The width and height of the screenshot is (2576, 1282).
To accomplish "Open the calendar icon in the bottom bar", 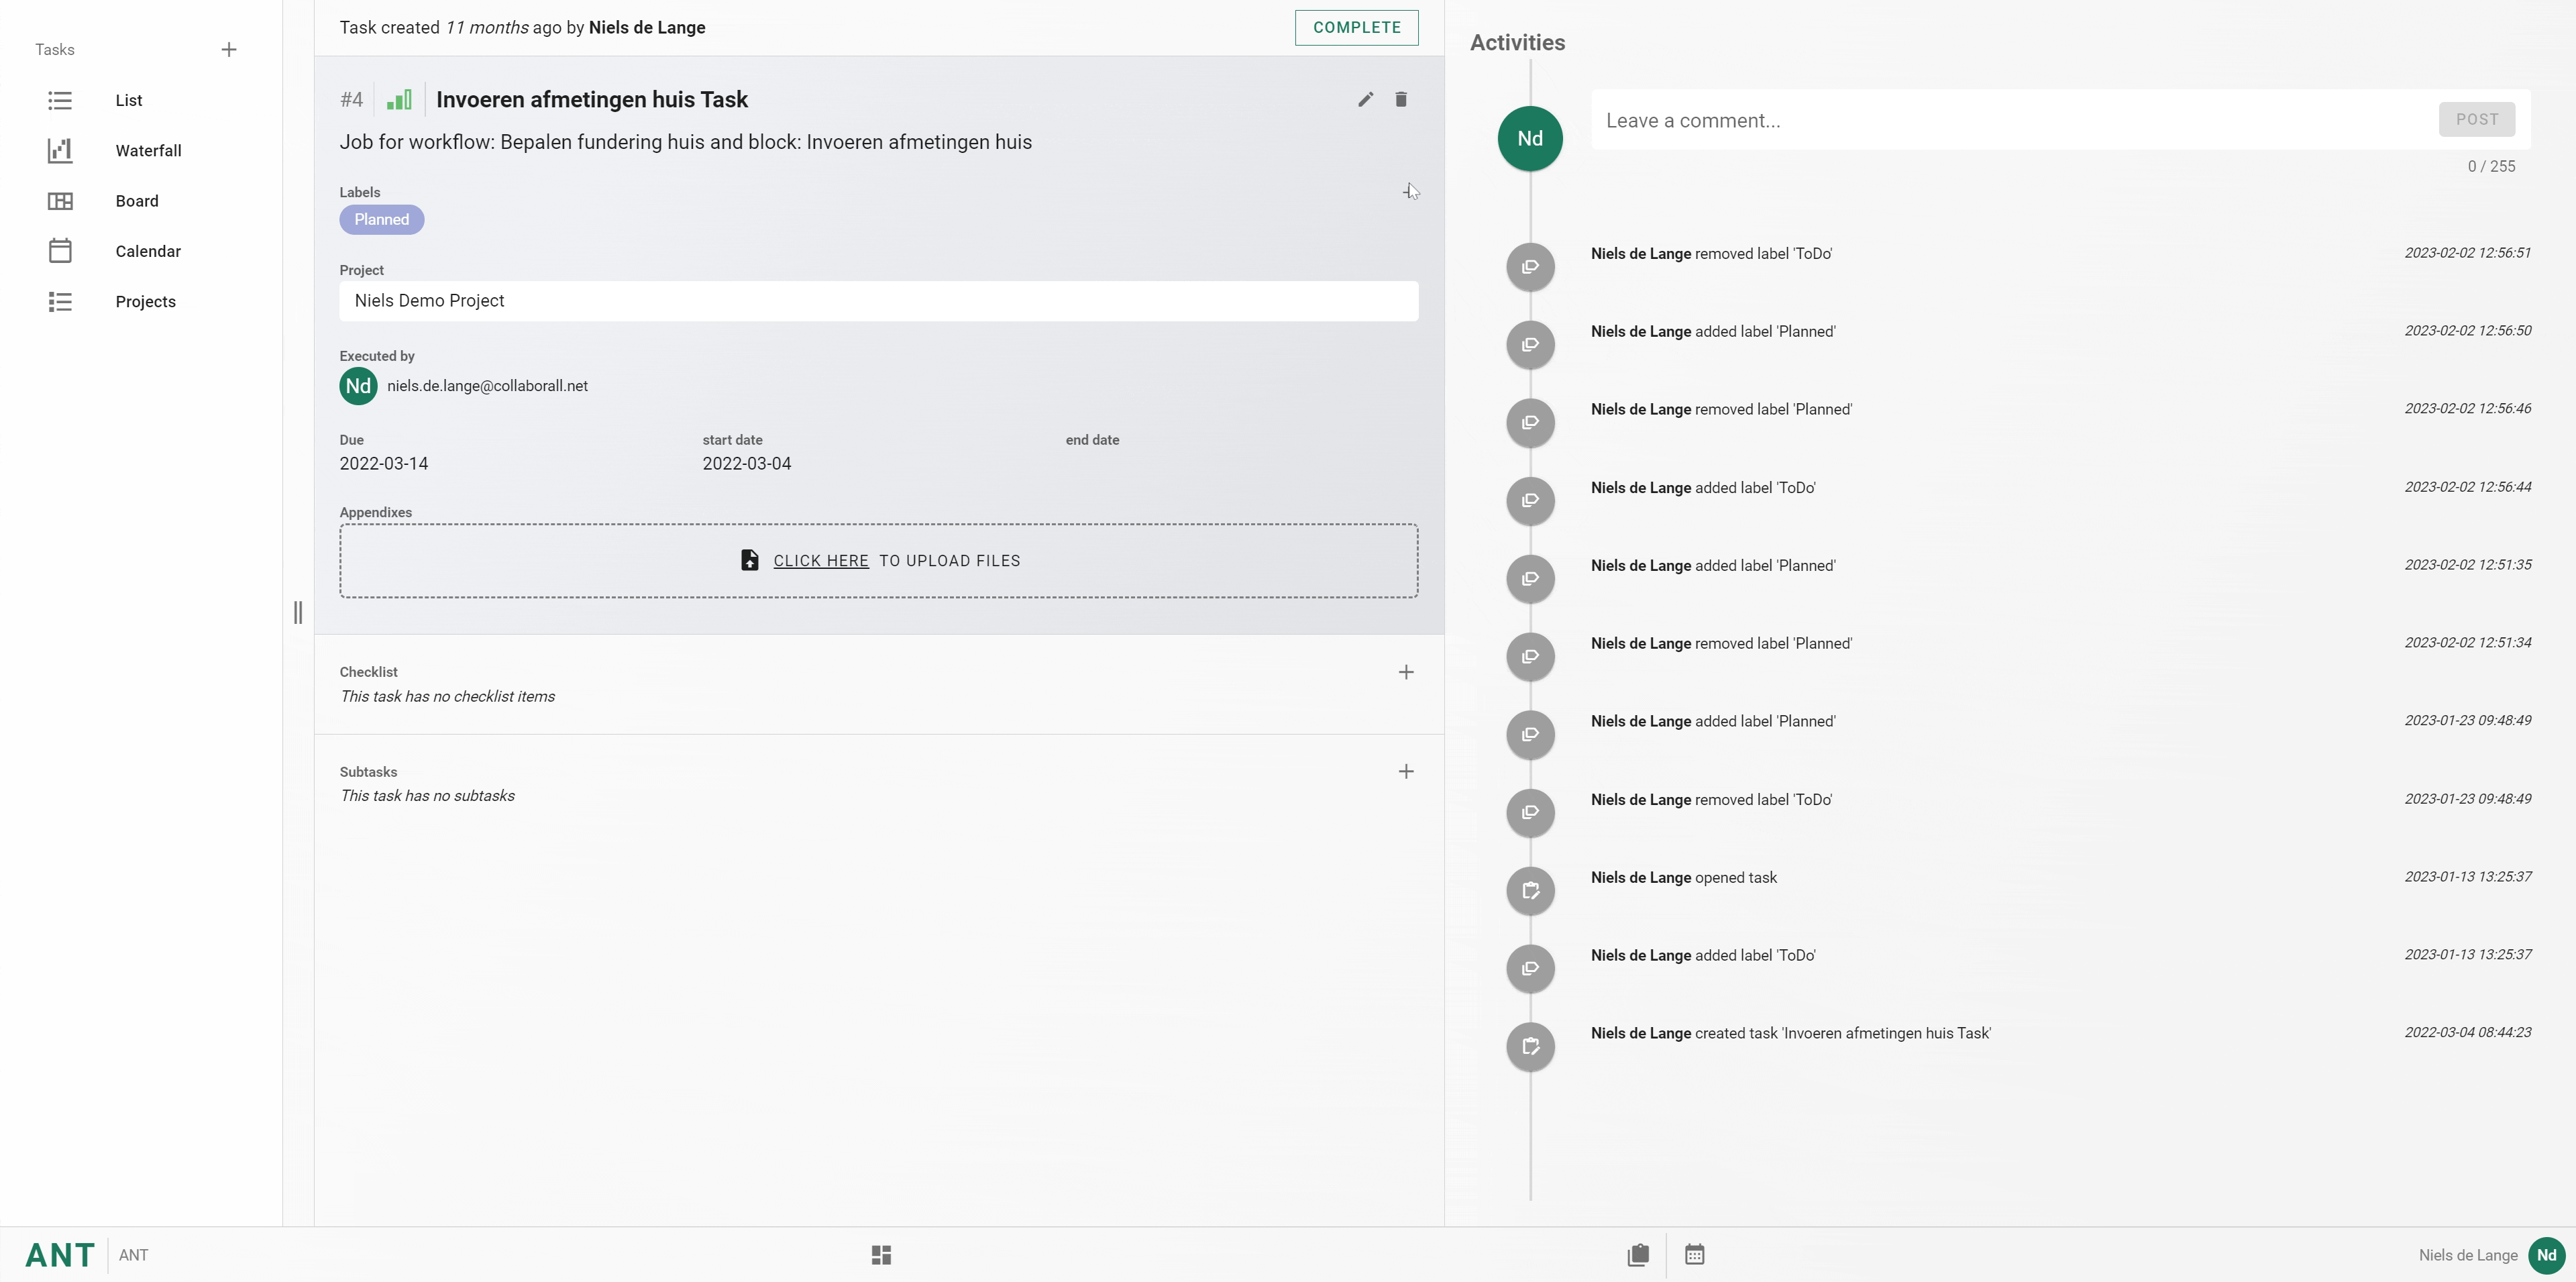I will click(x=1694, y=1254).
